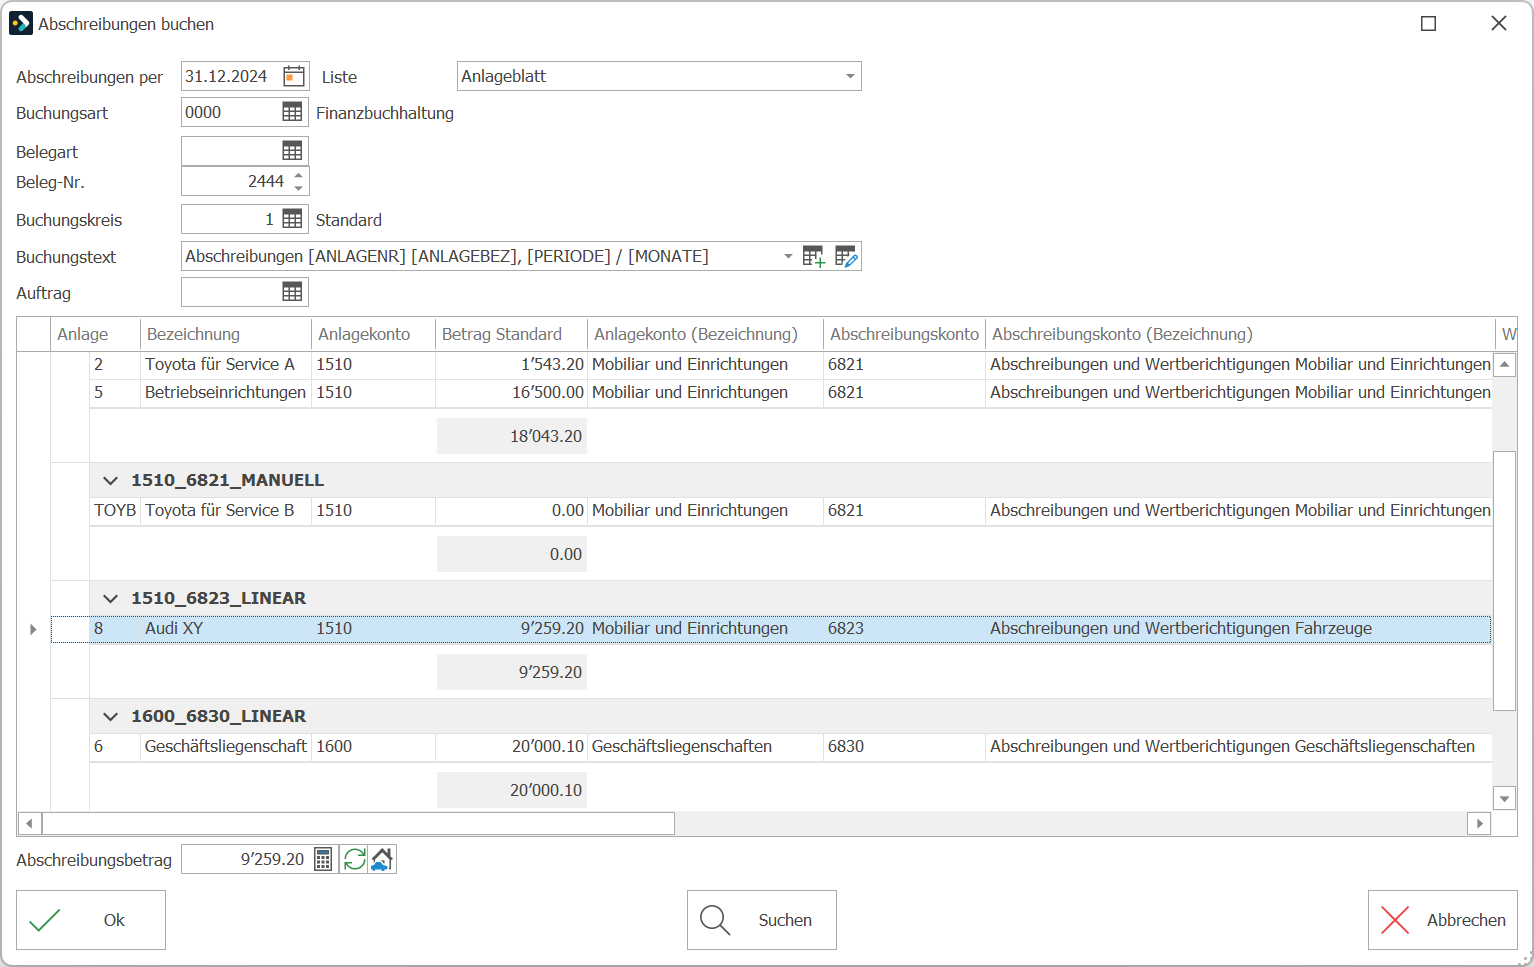This screenshot has width=1534, height=967.
Task: Cancel with the Abbrechen button
Action: (1443, 920)
